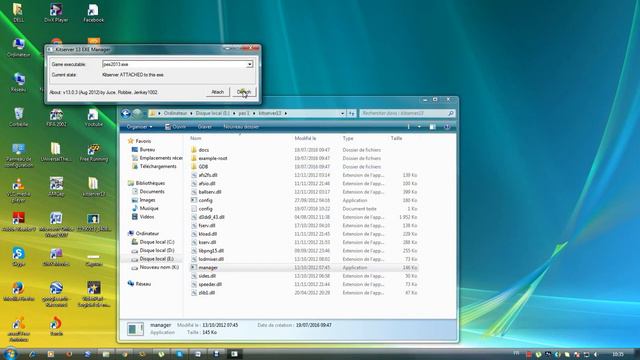Screen dimensions: 640x360
Task: Launch the FIFA 2002 desktop shortcut
Action: click(56, 117)
